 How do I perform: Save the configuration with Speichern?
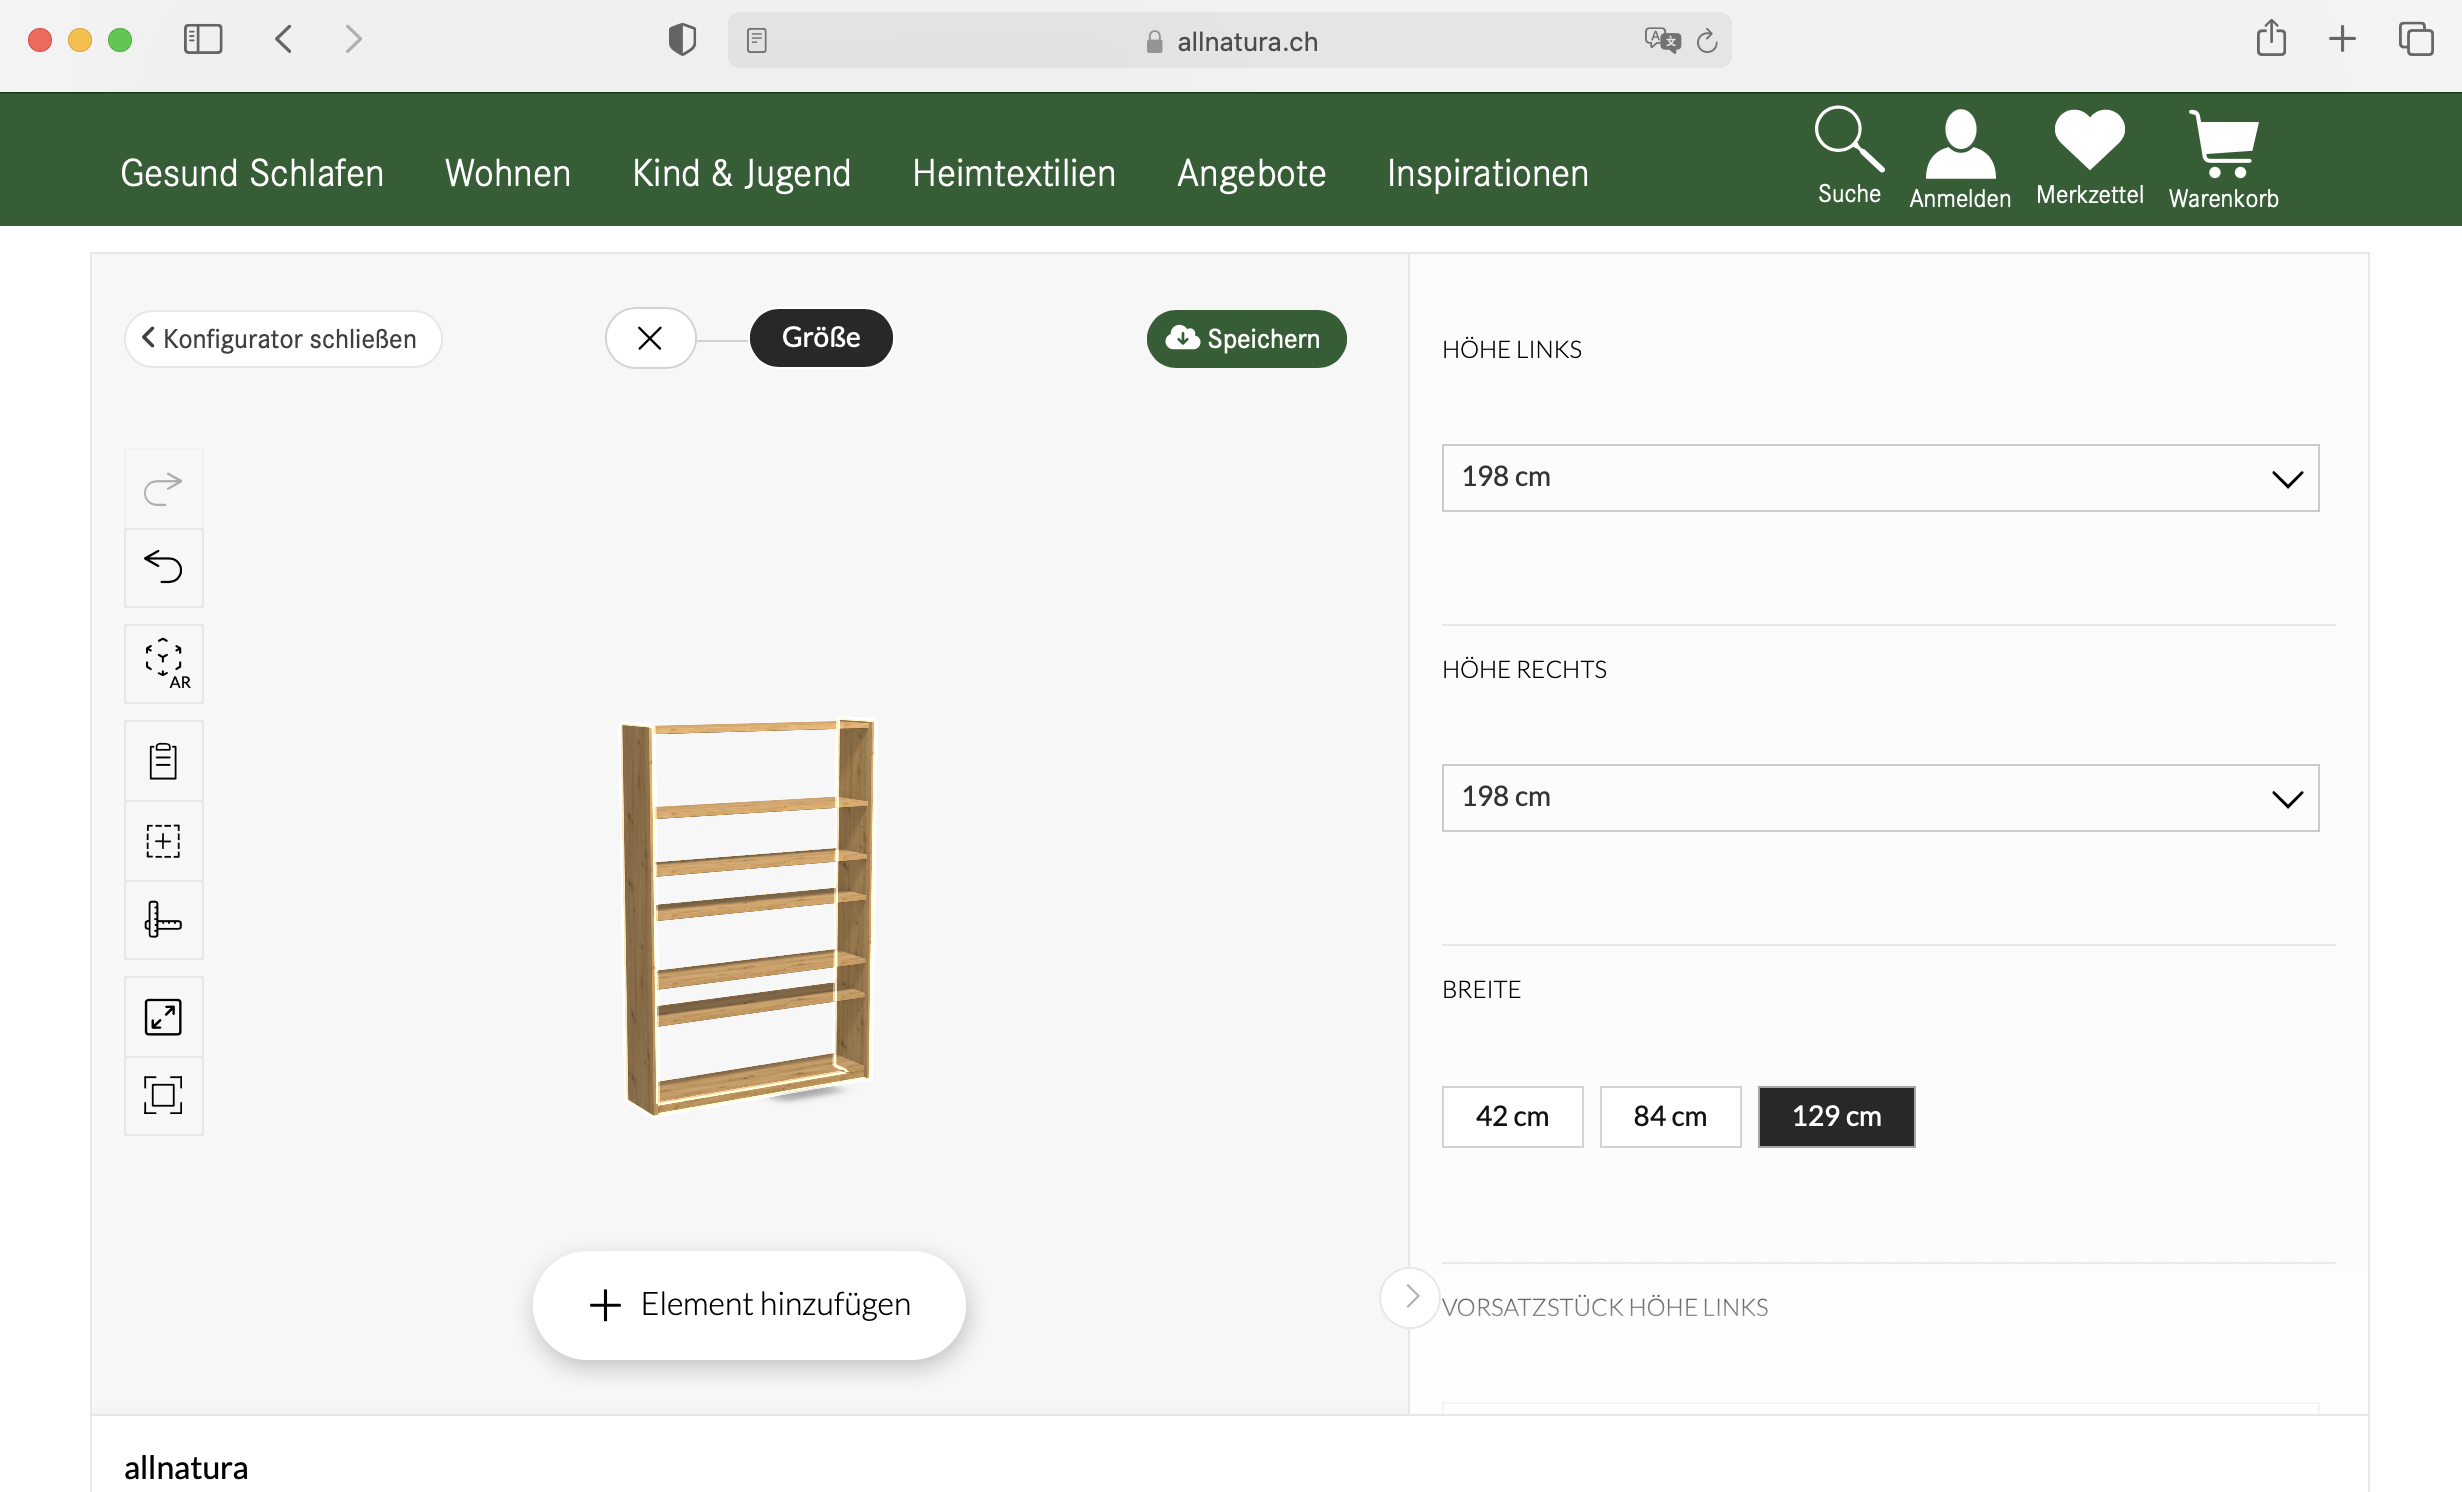[1246, 339]
